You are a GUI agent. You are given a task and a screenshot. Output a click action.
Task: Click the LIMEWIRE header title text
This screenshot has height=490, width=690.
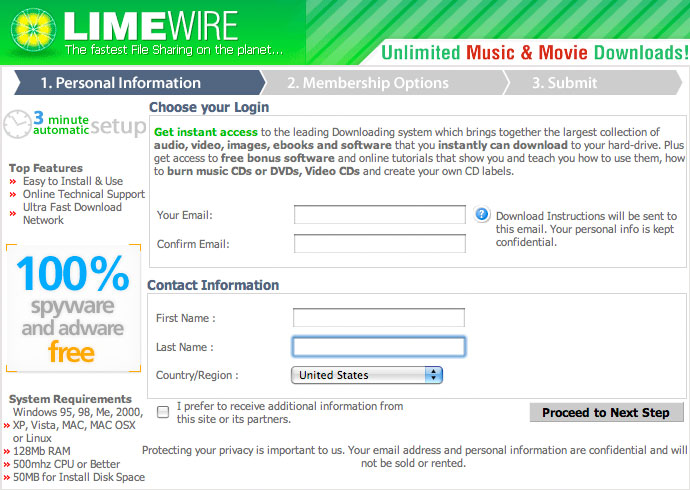tap(151, 26)
